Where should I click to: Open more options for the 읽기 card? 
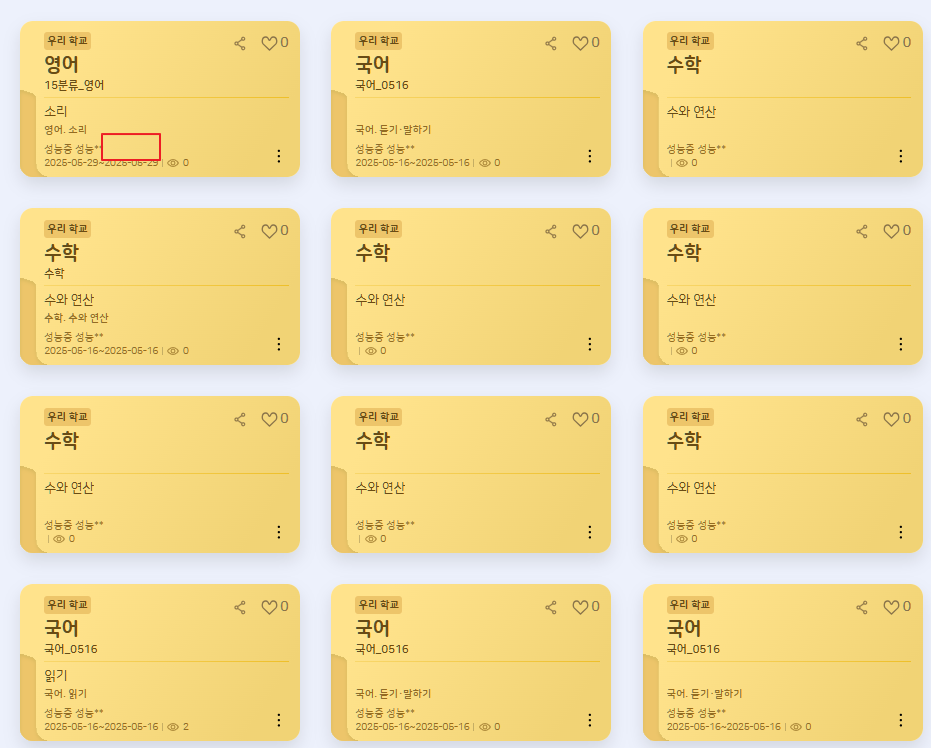point(278,720)
